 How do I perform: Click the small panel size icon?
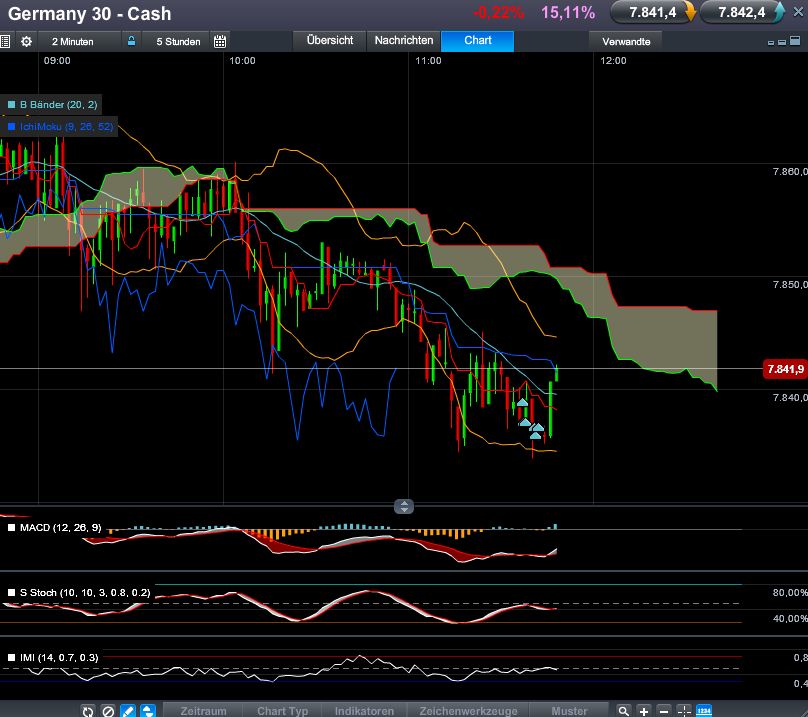pos(771,43)
